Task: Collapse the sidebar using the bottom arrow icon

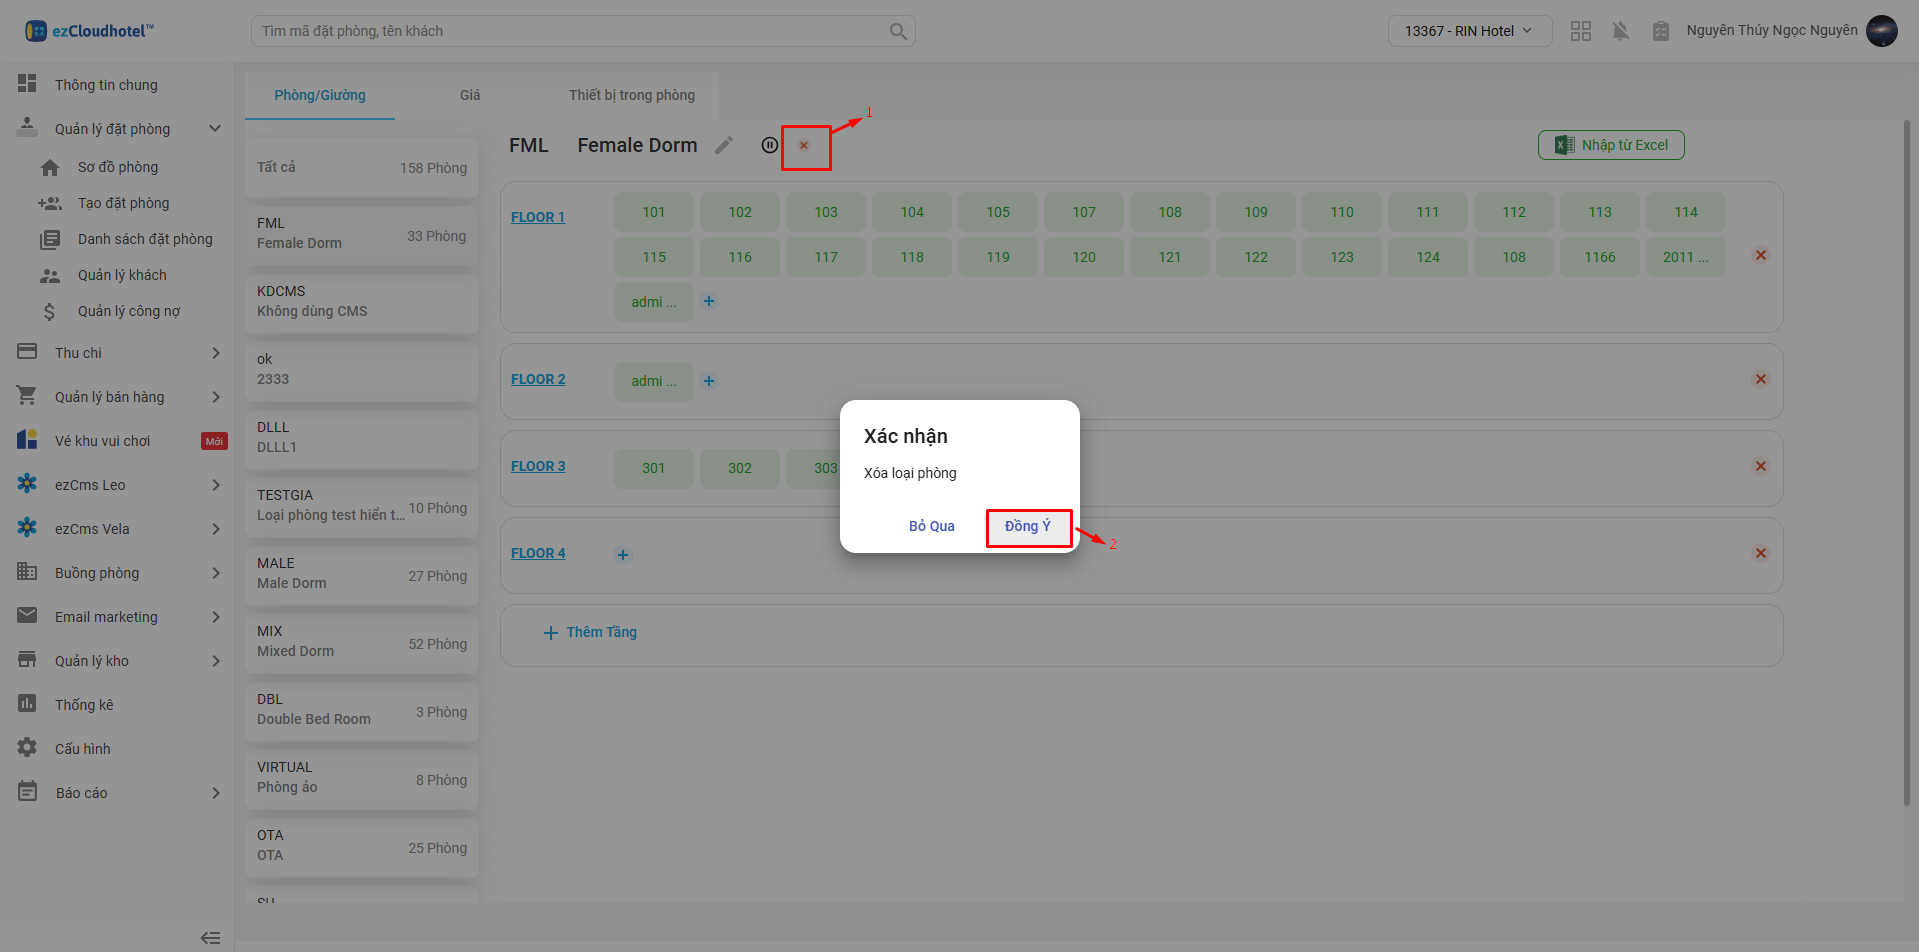Action: point(210,937)
